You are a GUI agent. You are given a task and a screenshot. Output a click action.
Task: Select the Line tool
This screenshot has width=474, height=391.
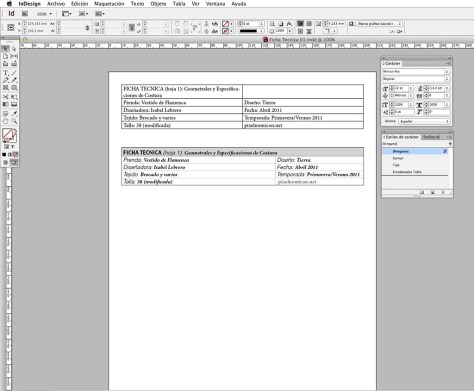point(14,73)
